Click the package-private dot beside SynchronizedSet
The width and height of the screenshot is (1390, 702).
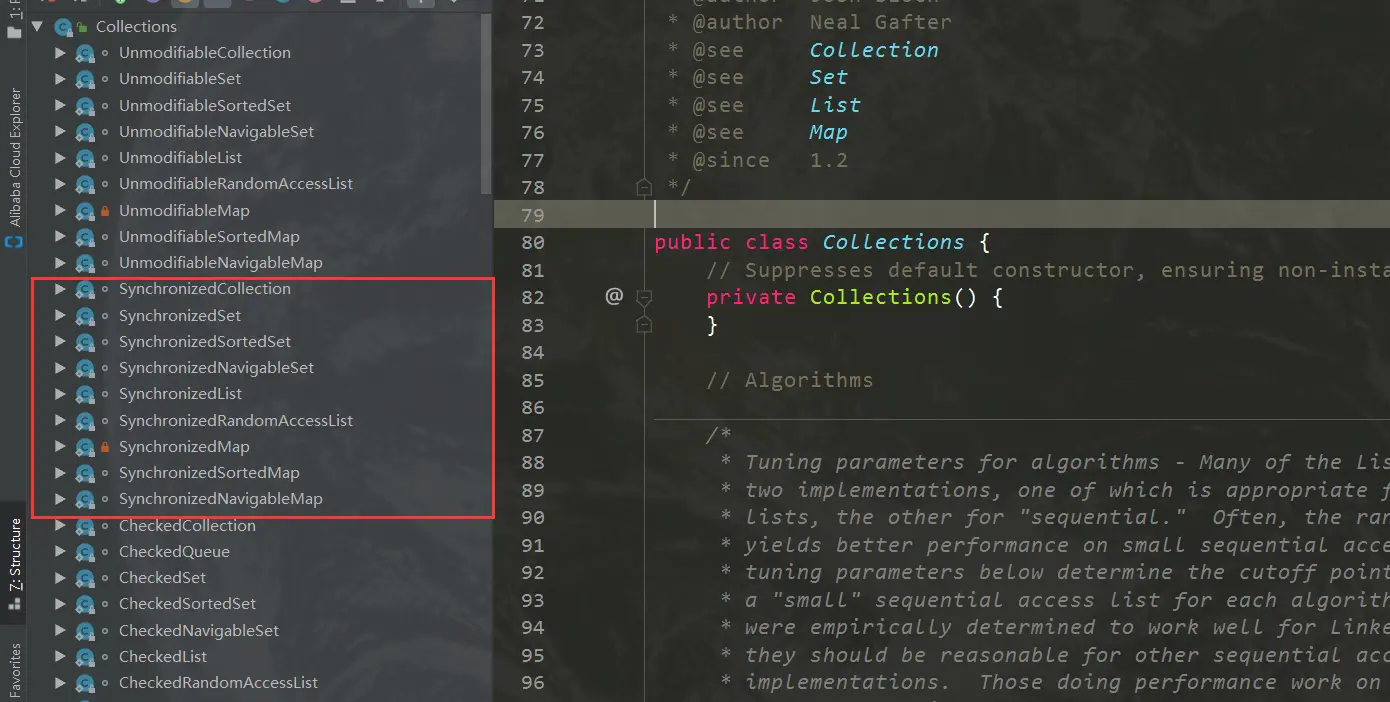[x=105, y=316]
